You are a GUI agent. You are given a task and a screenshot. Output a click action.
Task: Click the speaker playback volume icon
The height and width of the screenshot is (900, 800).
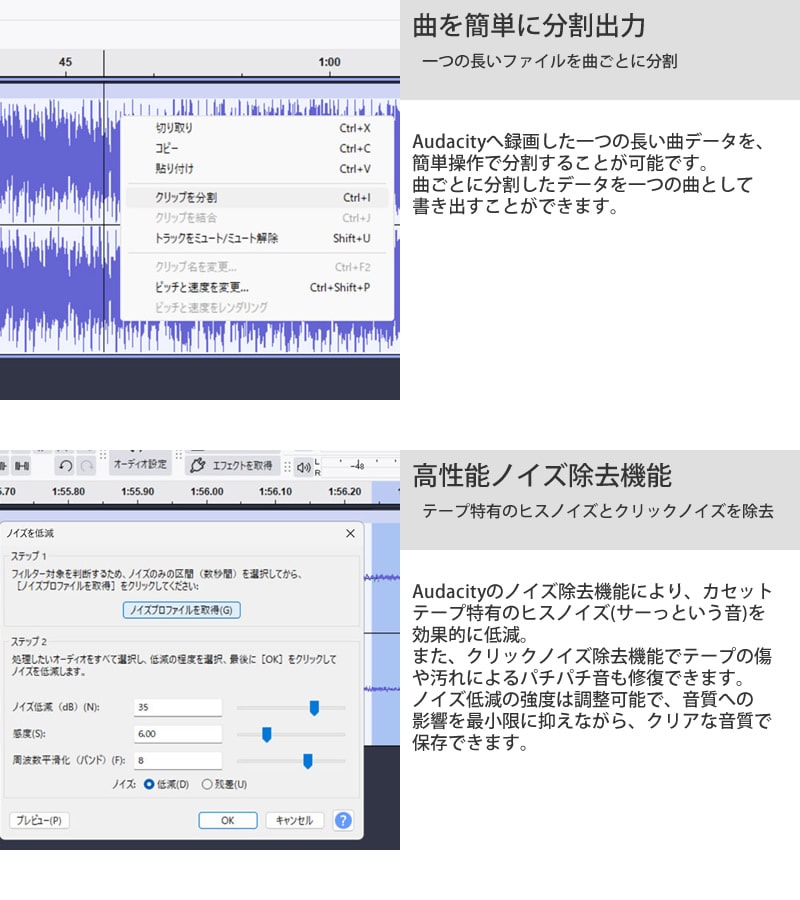[x=302, y=466]
